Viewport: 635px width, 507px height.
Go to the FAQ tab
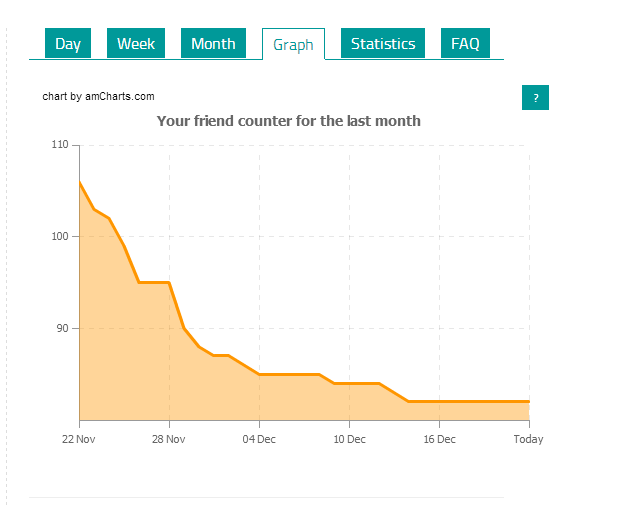coord(465,43)
